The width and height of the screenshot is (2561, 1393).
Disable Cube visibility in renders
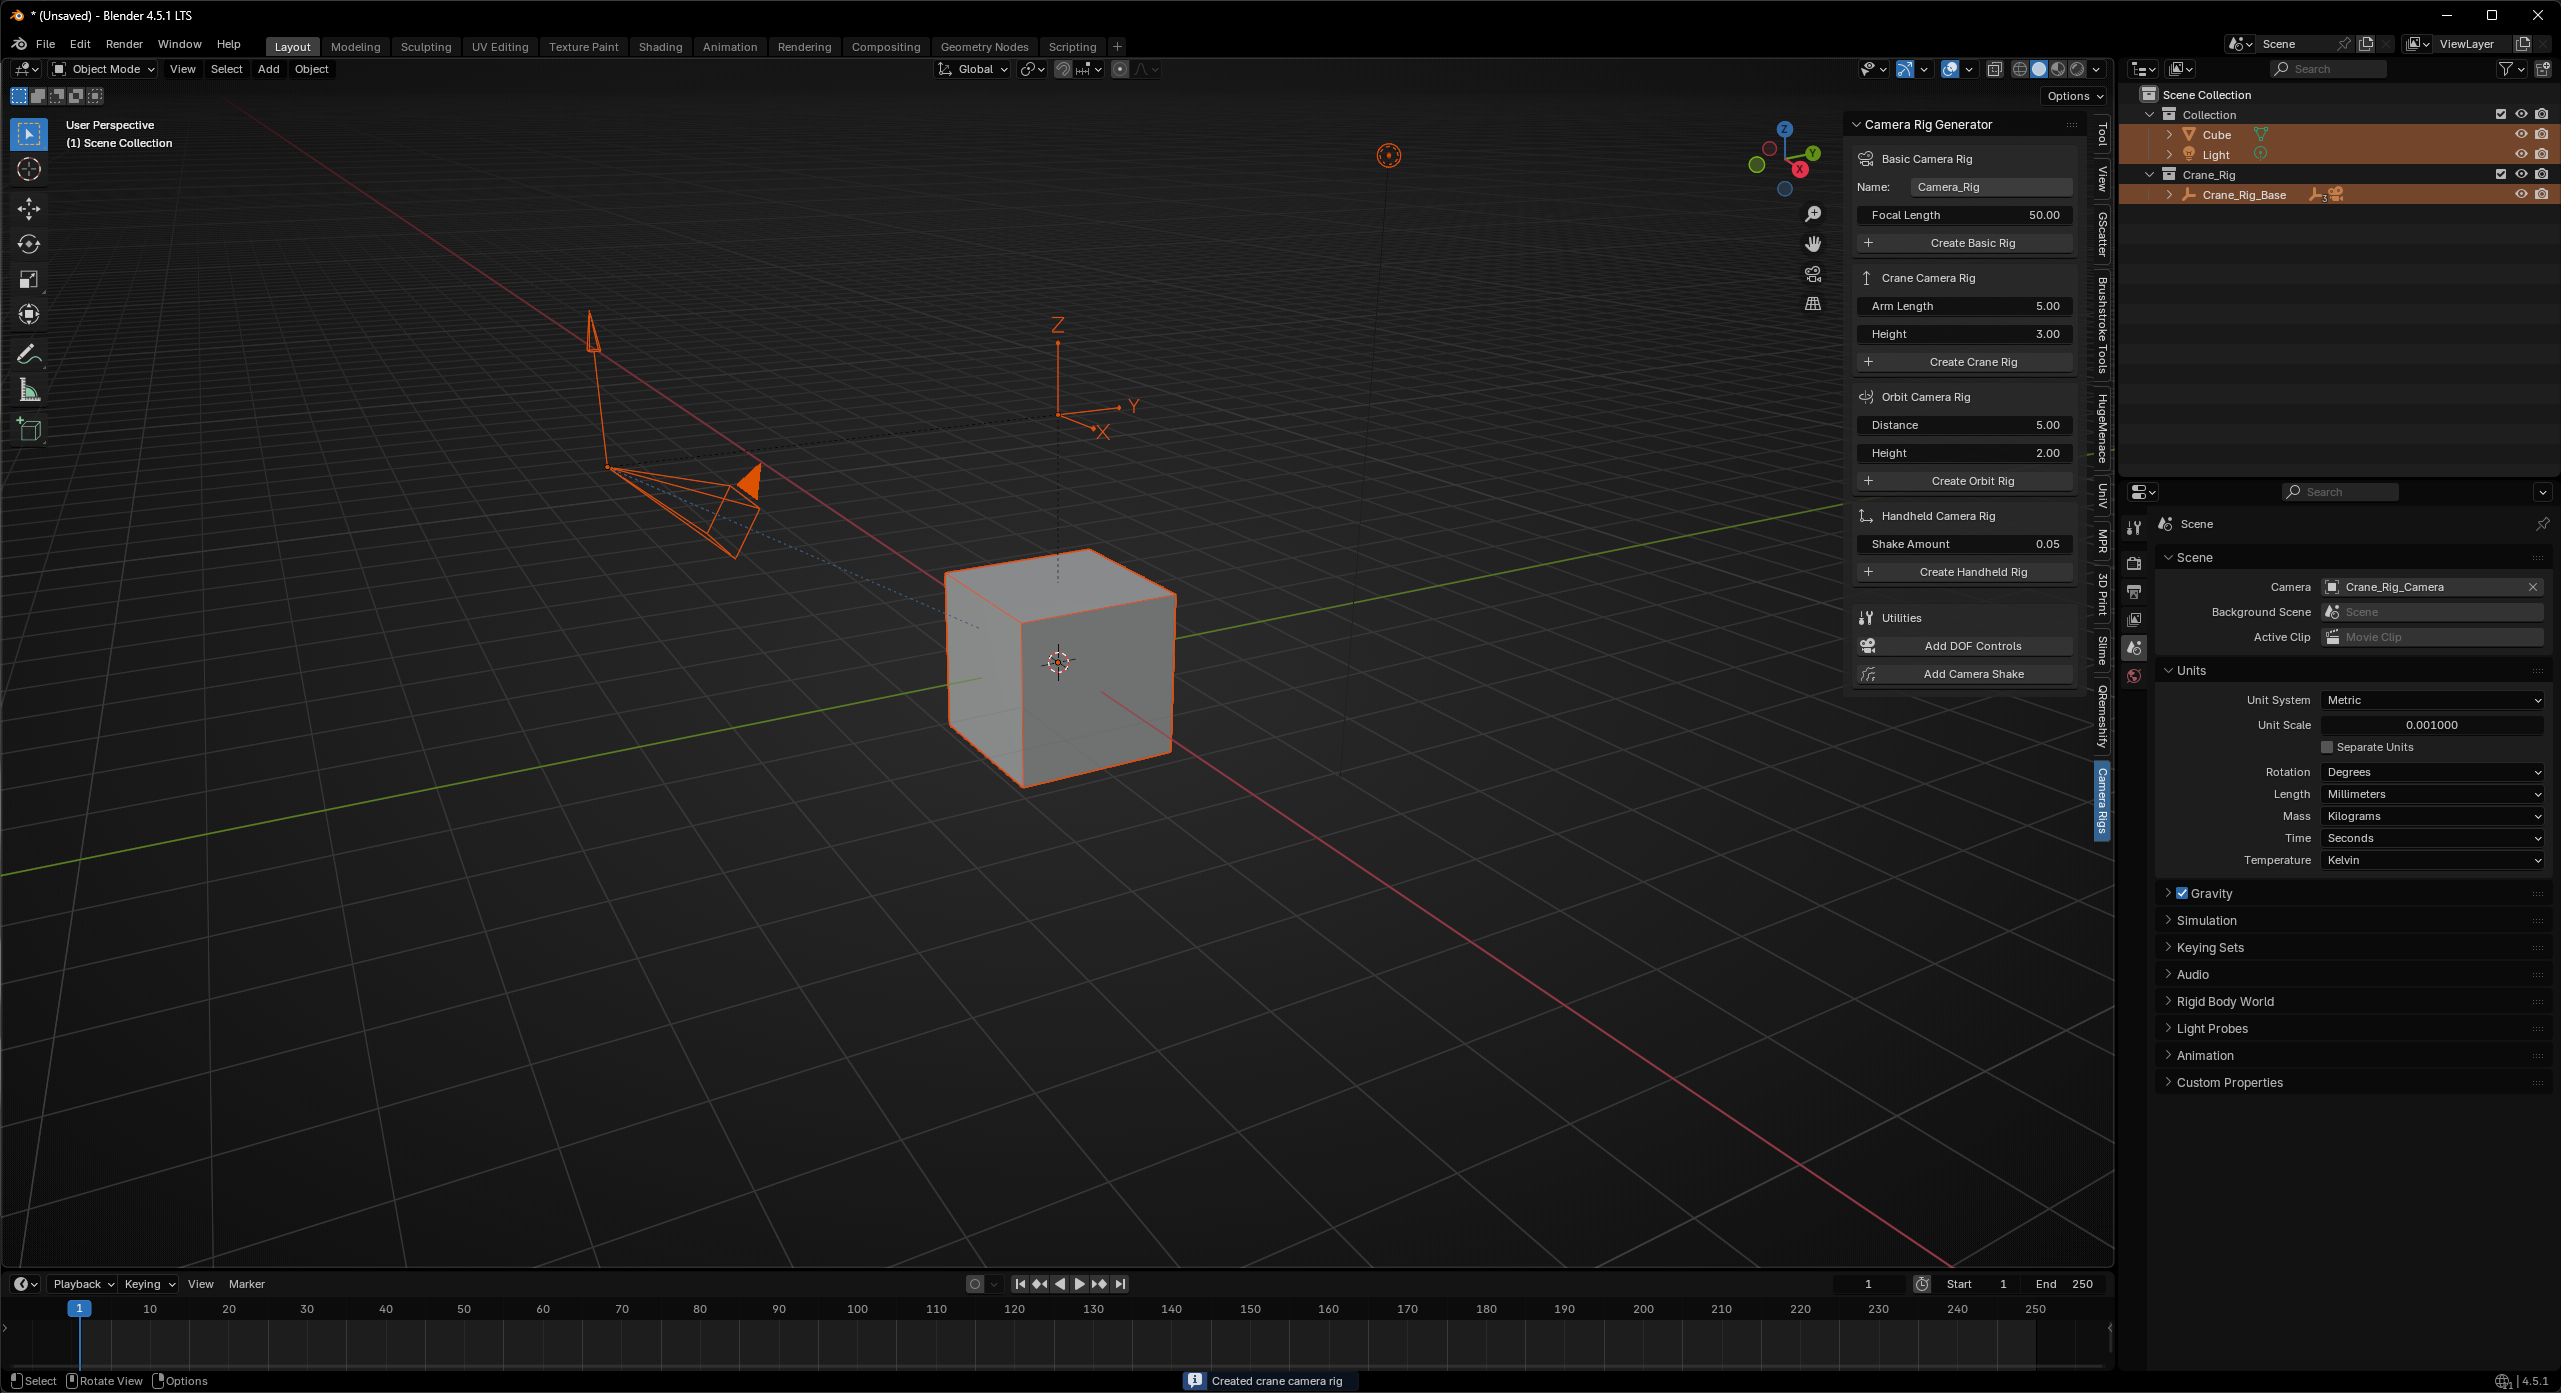pyautogui.click(x=2541, y=134)
